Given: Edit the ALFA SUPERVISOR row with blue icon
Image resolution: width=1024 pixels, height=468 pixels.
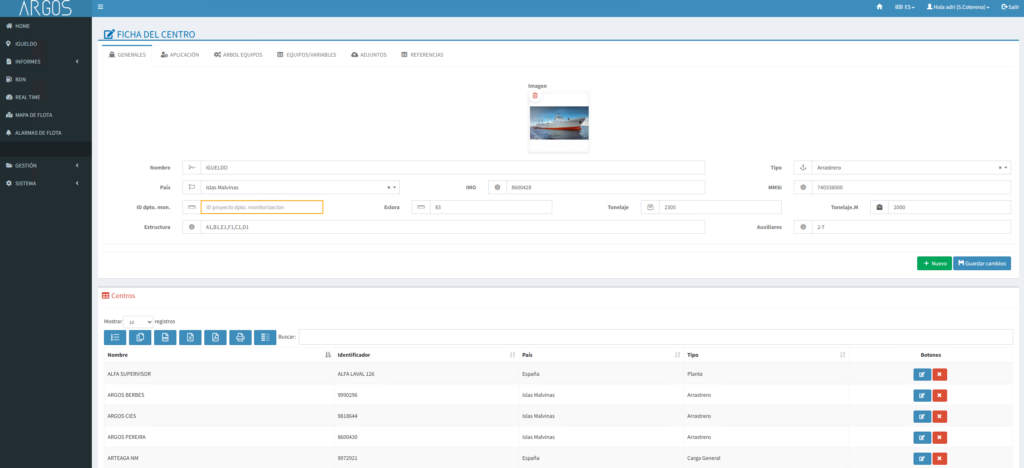Looking at the screenshot, I should pos(922,374).
